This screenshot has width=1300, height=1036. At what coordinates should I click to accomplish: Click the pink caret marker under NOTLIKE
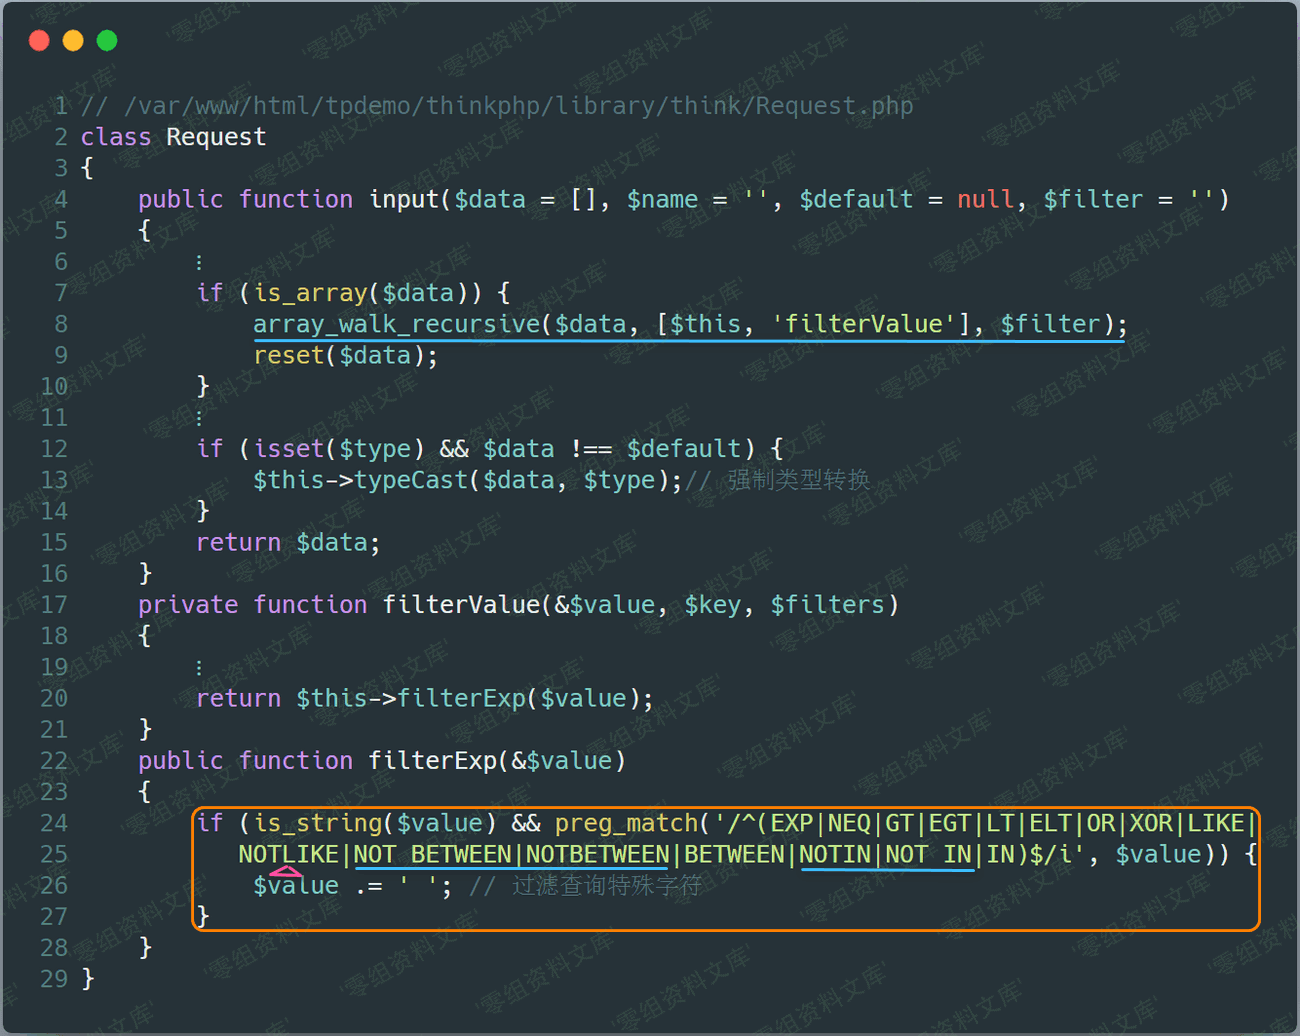pos(285,873)
